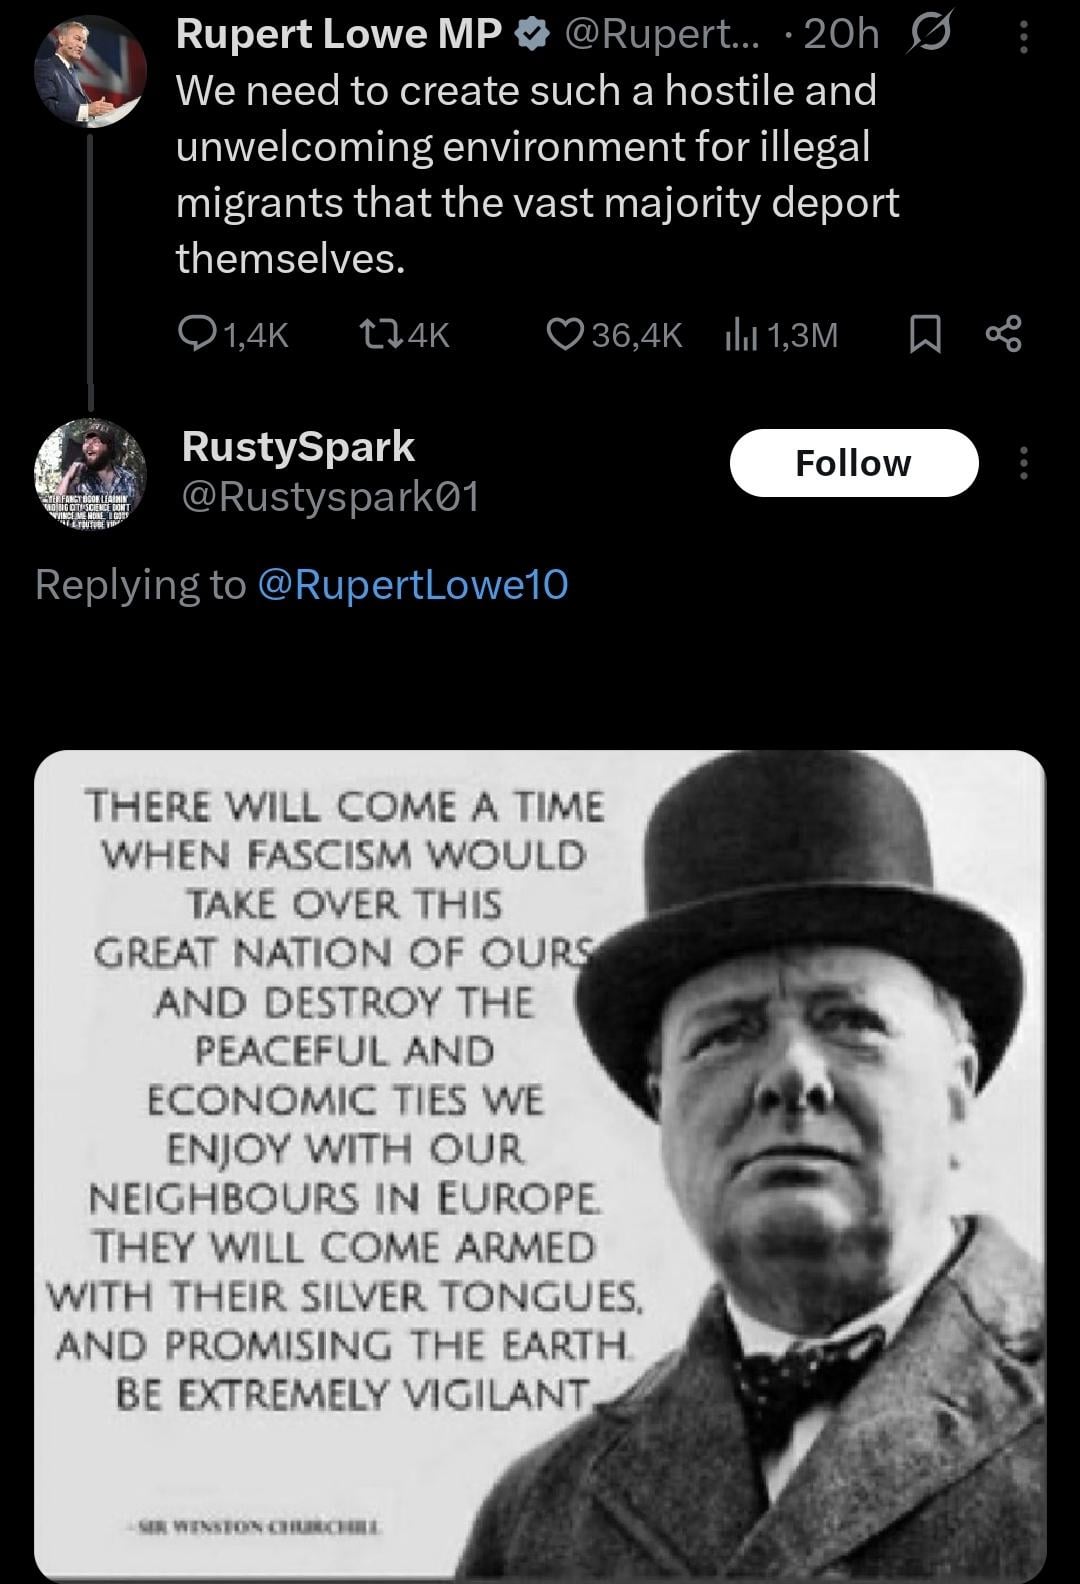The width and height of the screenshot is (1080, 1584).
Task: Open the @RupertLowe10 mention link
Action: point(413,584)
